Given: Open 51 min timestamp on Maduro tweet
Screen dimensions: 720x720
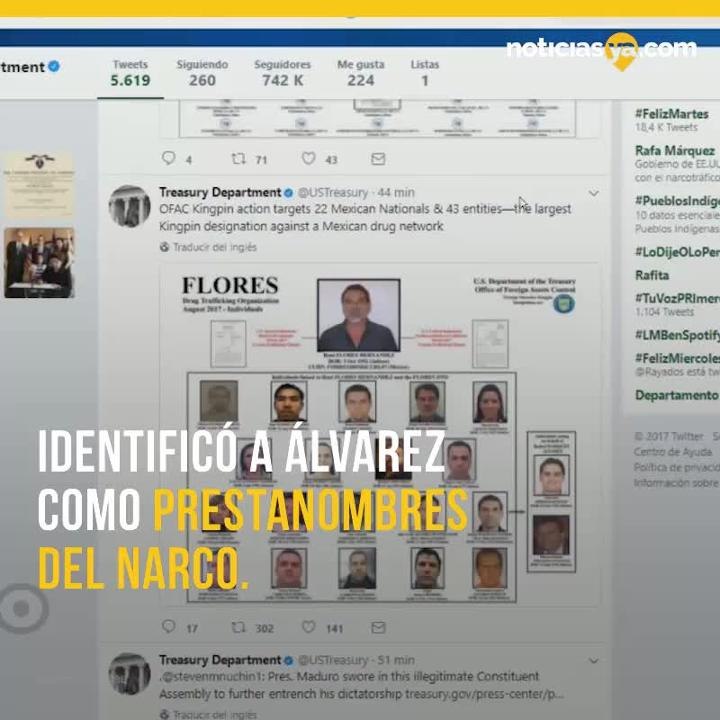Looking at the screenshot, I should pyautogui.click(x=396, y=660).
